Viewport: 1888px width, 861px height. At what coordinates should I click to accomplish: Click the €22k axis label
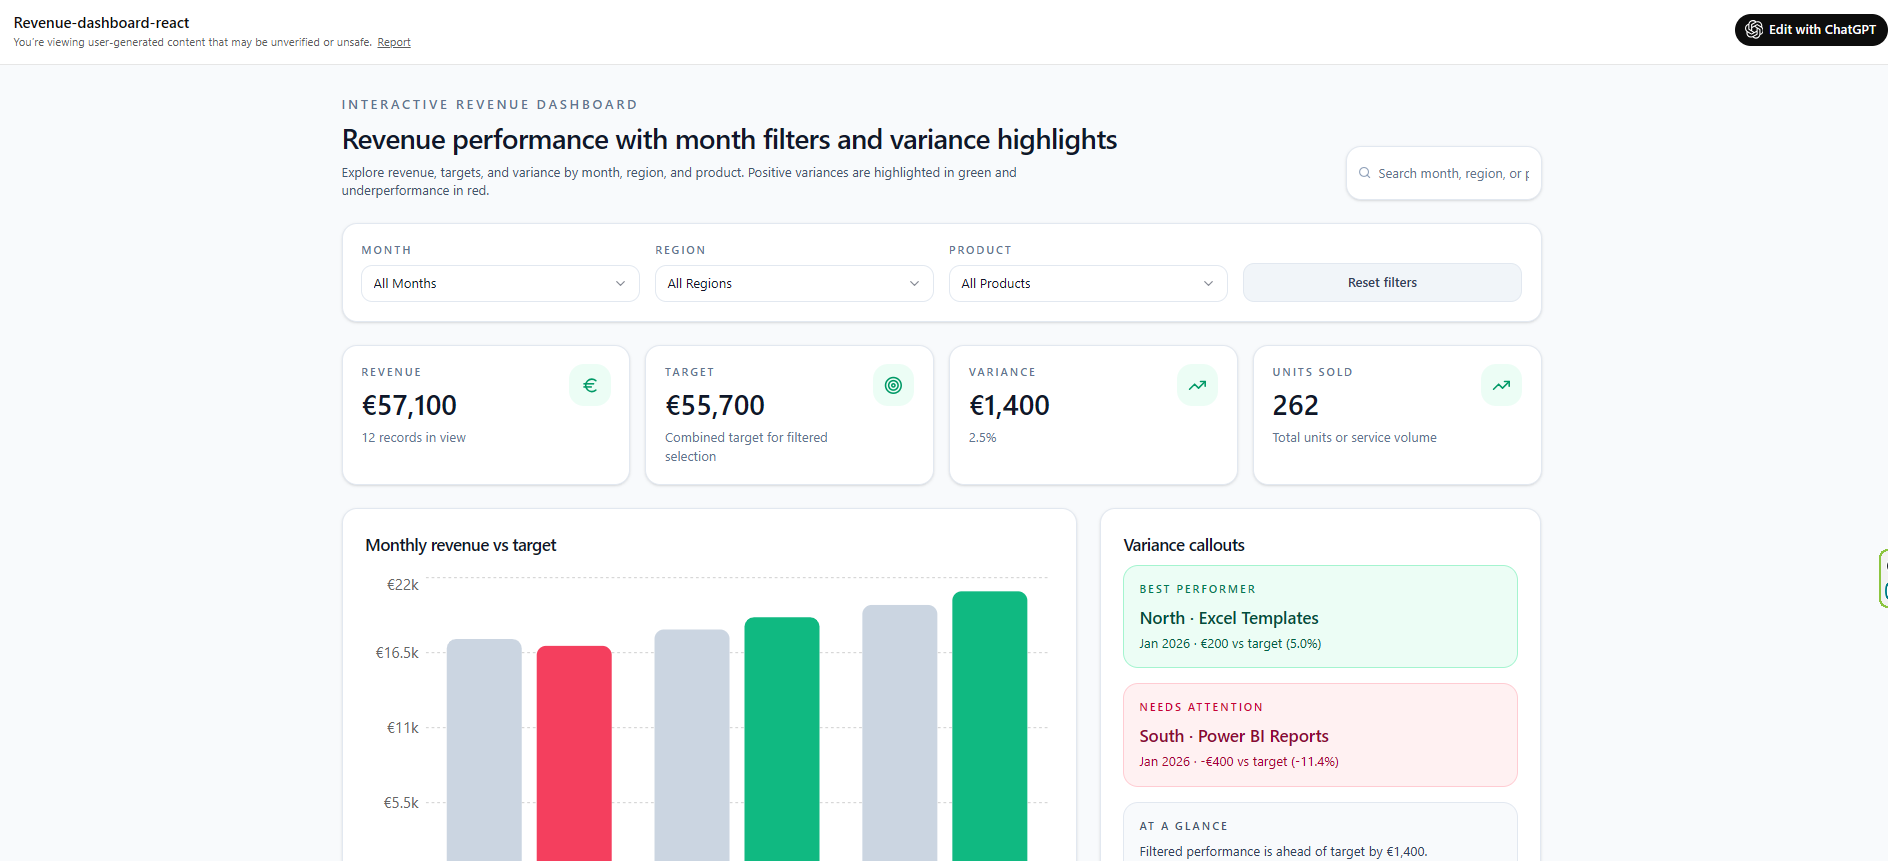point(402,585)
